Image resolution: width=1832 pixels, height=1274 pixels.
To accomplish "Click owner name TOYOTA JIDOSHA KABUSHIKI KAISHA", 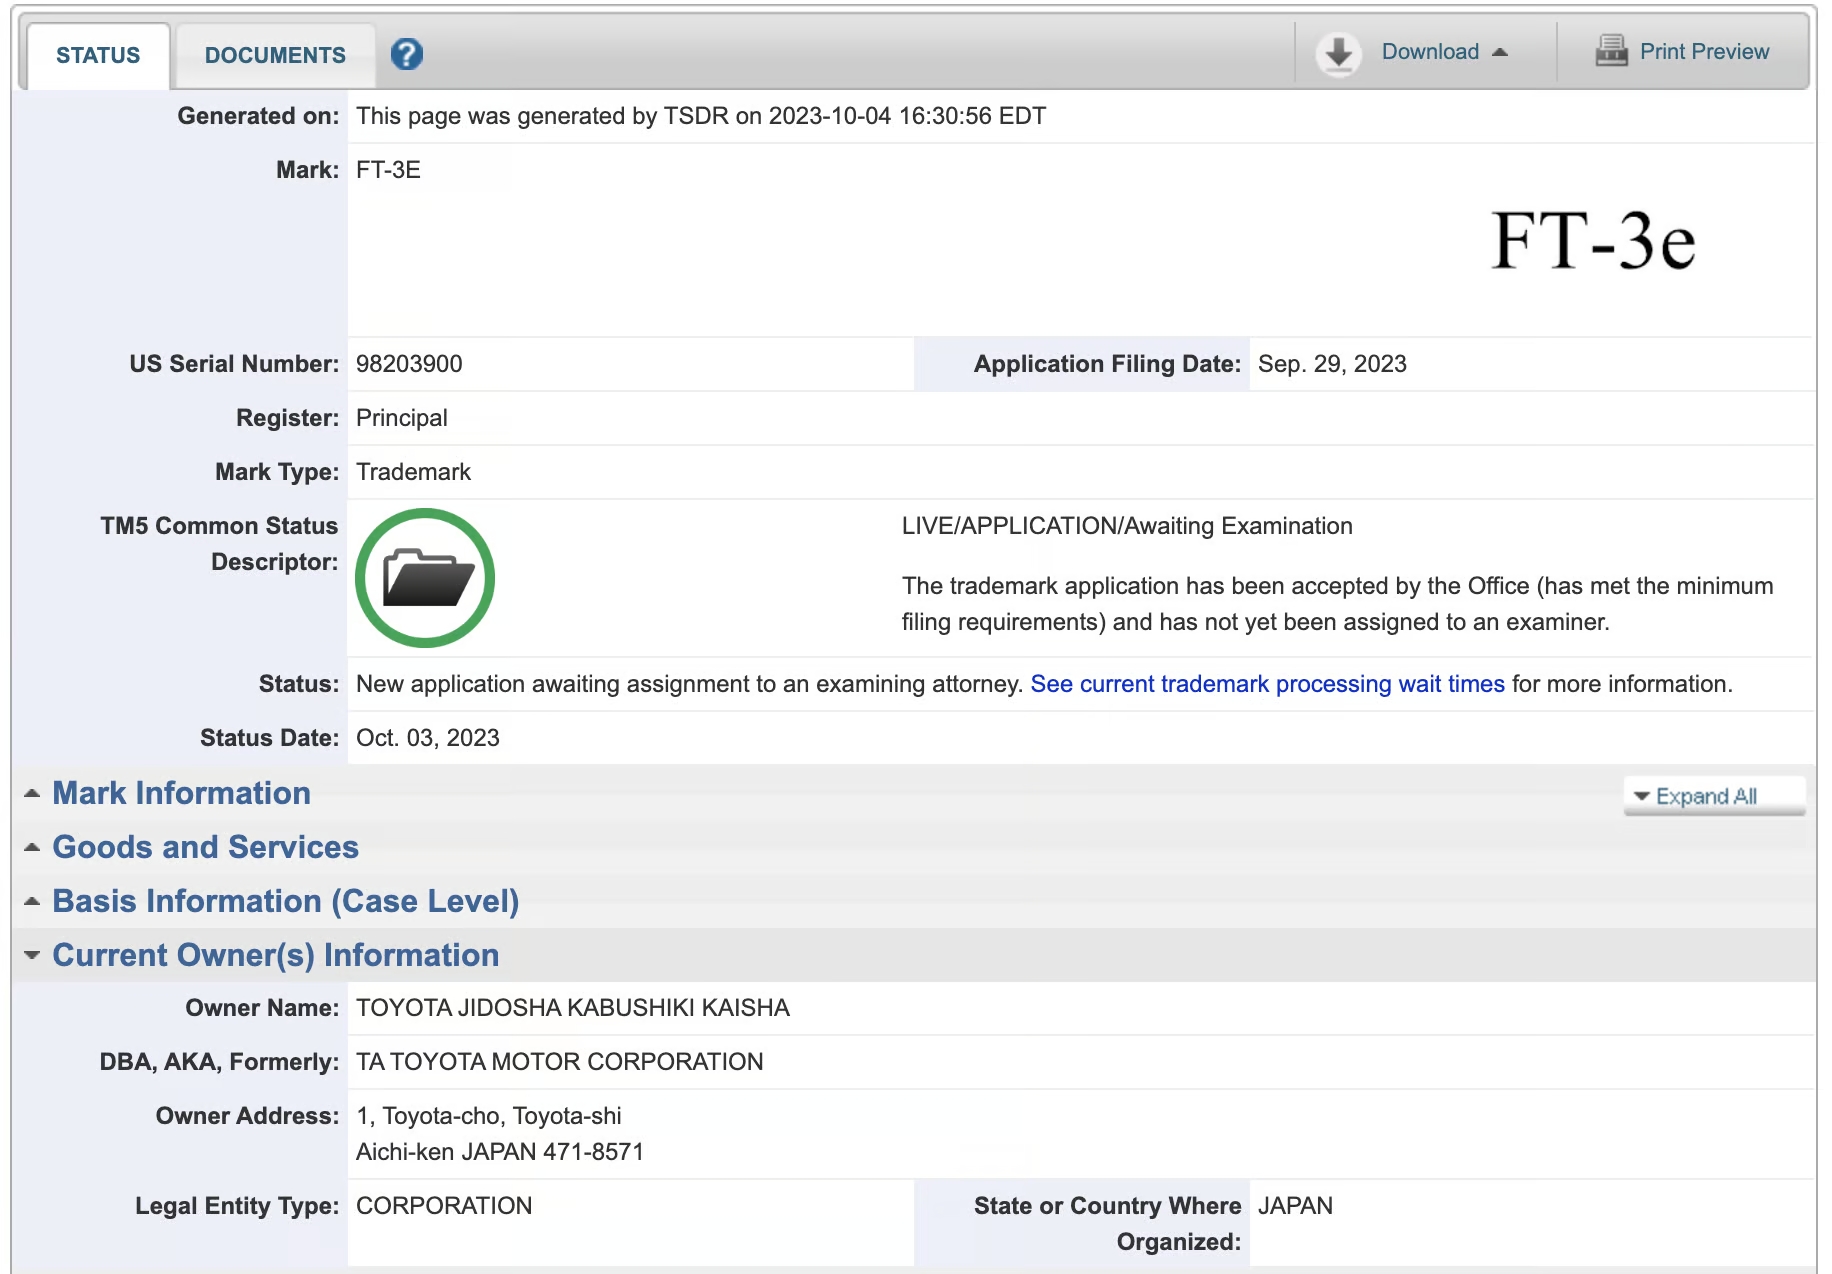I will coord(573,1008).
